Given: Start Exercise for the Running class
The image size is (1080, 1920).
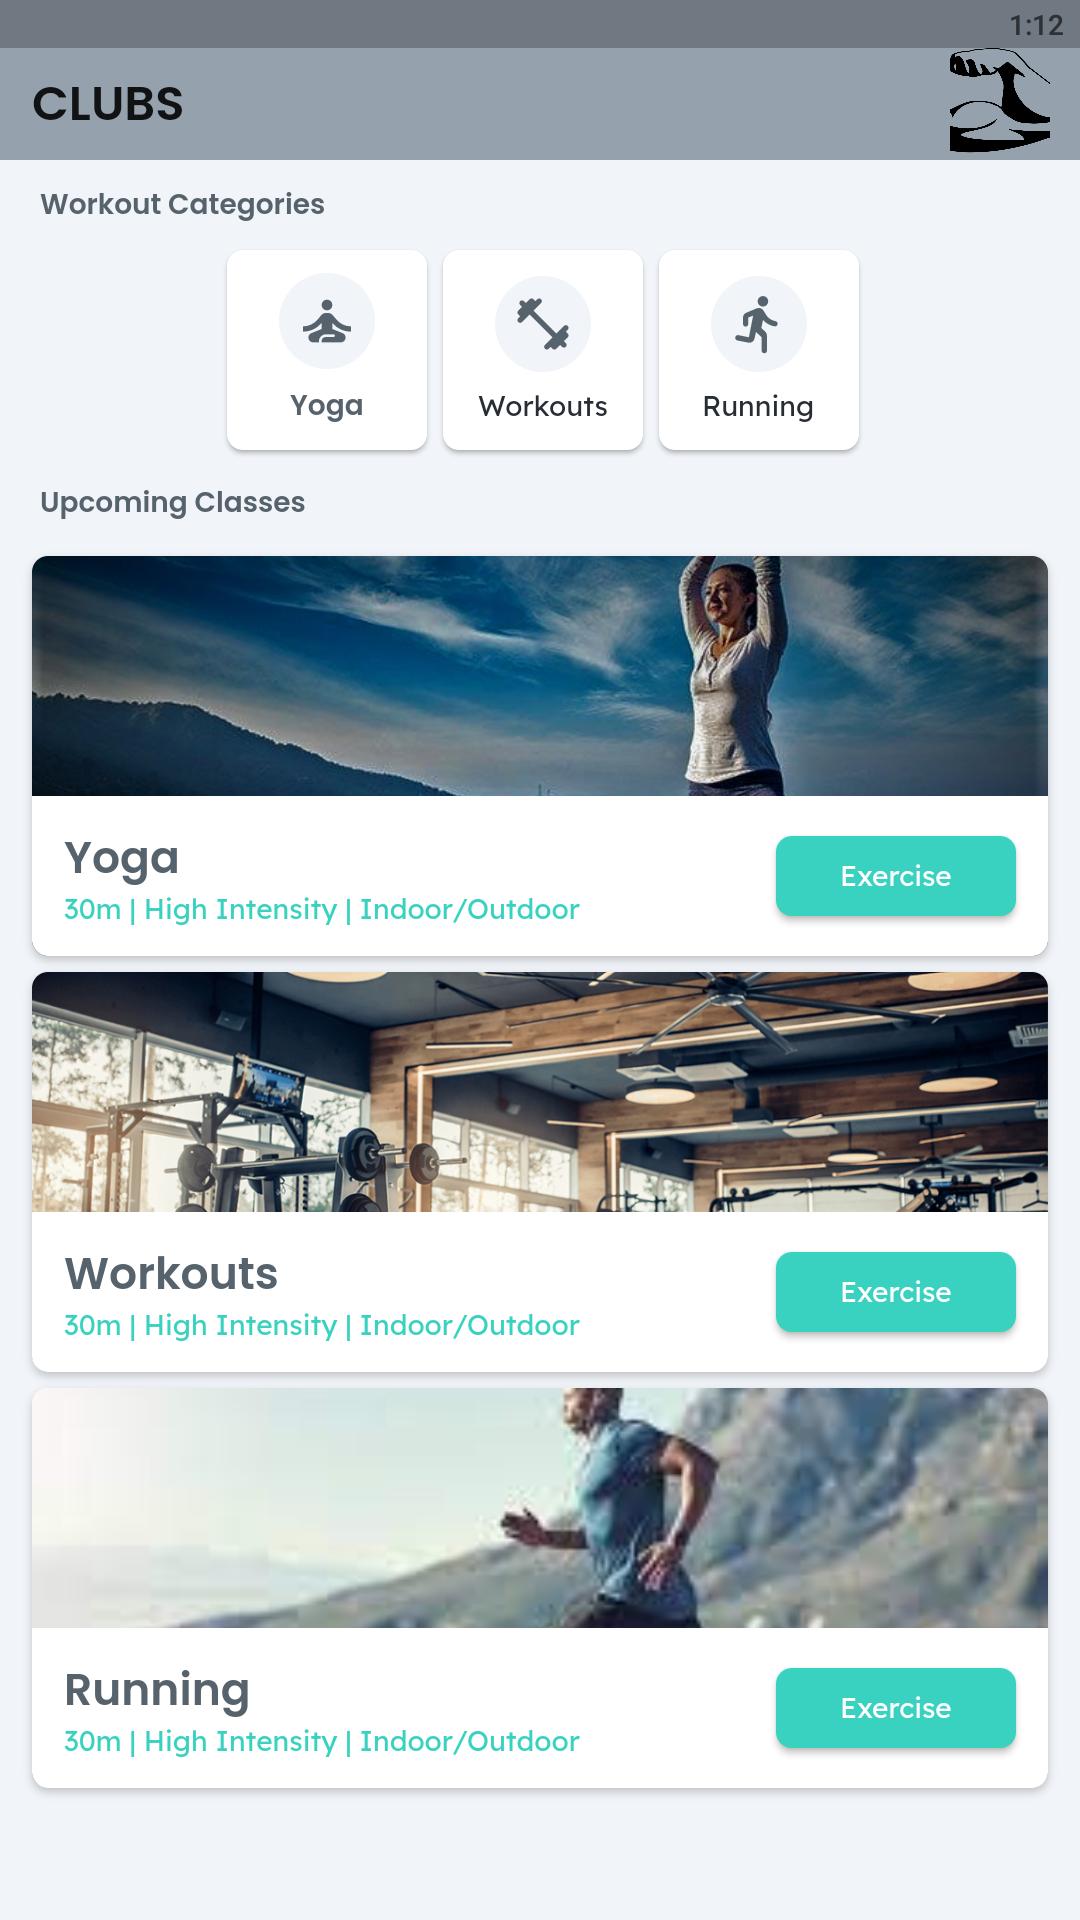Looking at the screenshot, I should pos(896,1708).
